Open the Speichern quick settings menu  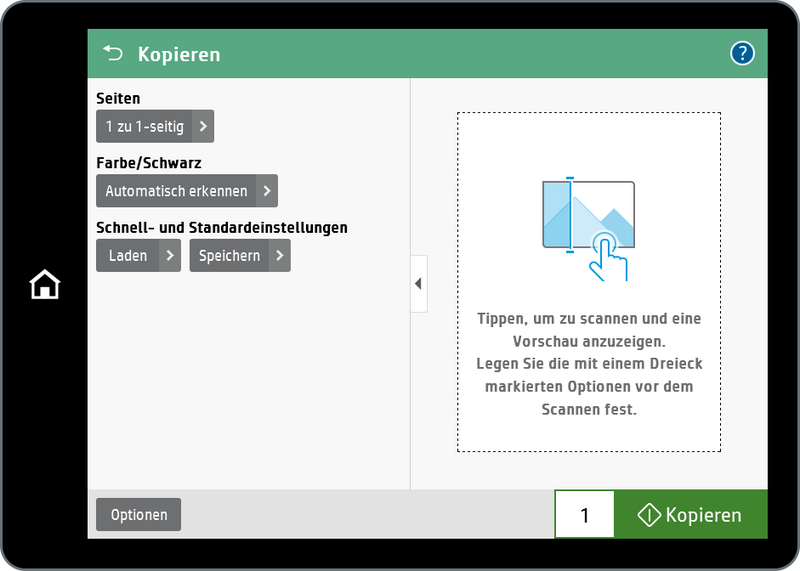point(240,255)
